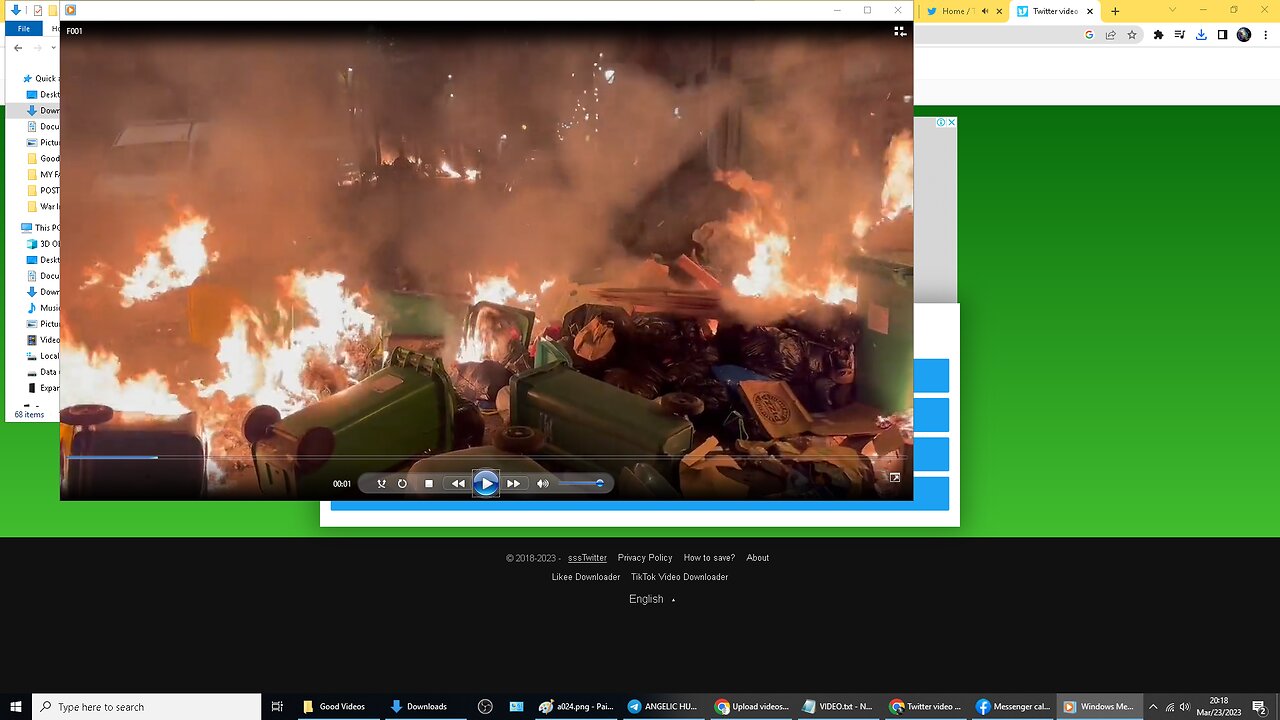1280x720 pixels.
Task: Mute the media player sound
Action: click(543, 484)
